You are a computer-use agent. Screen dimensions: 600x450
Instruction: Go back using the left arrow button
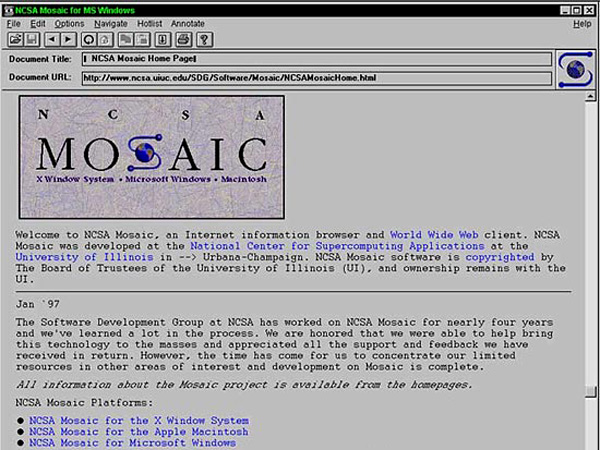pos(52,40)
